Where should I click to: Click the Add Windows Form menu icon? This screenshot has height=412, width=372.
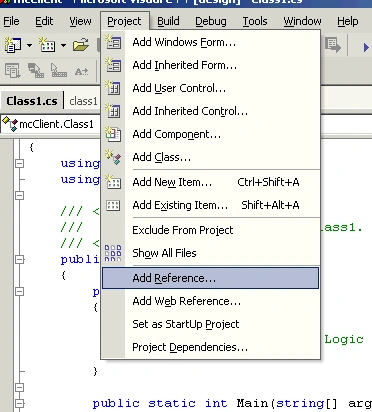(113, 42)
